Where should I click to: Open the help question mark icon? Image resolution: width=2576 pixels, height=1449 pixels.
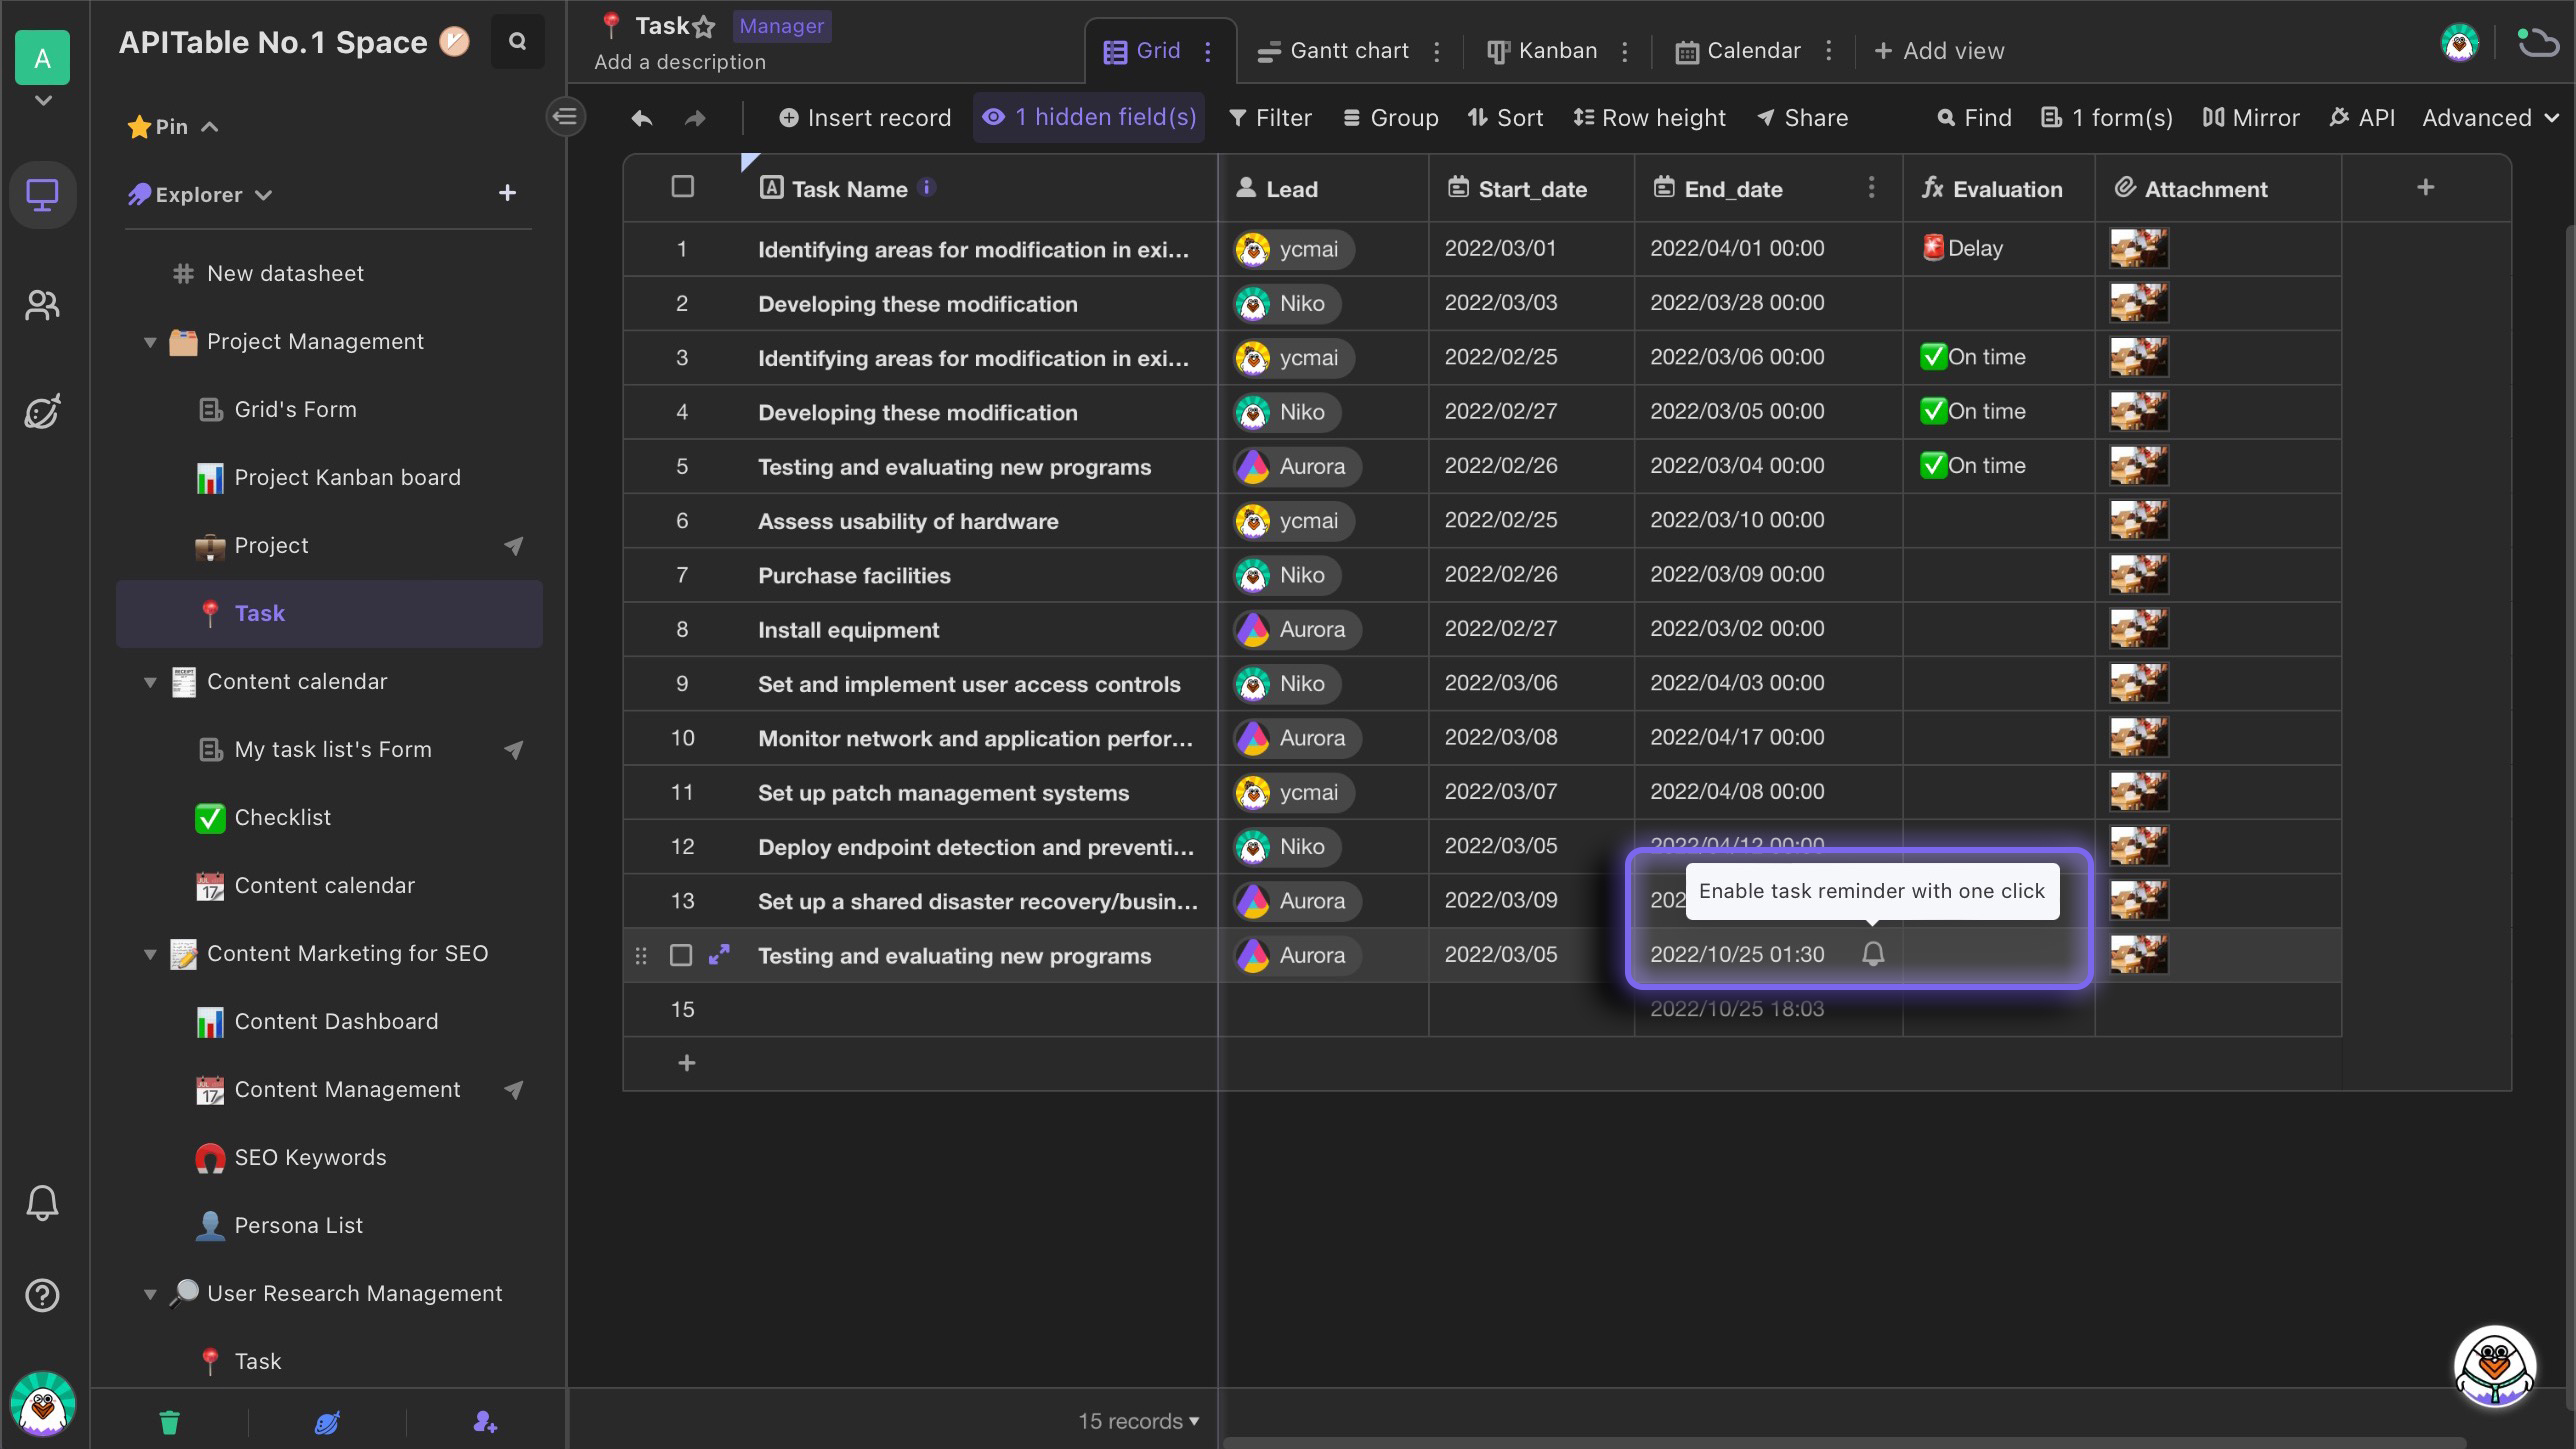(42, 1296)
